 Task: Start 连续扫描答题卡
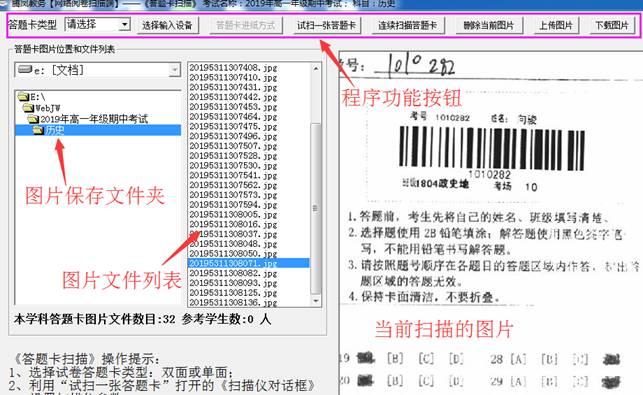point(407,25)
